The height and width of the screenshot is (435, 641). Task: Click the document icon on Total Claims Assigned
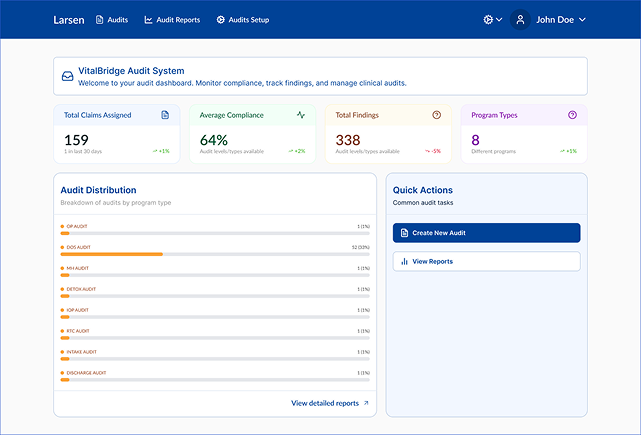point(165,115)
